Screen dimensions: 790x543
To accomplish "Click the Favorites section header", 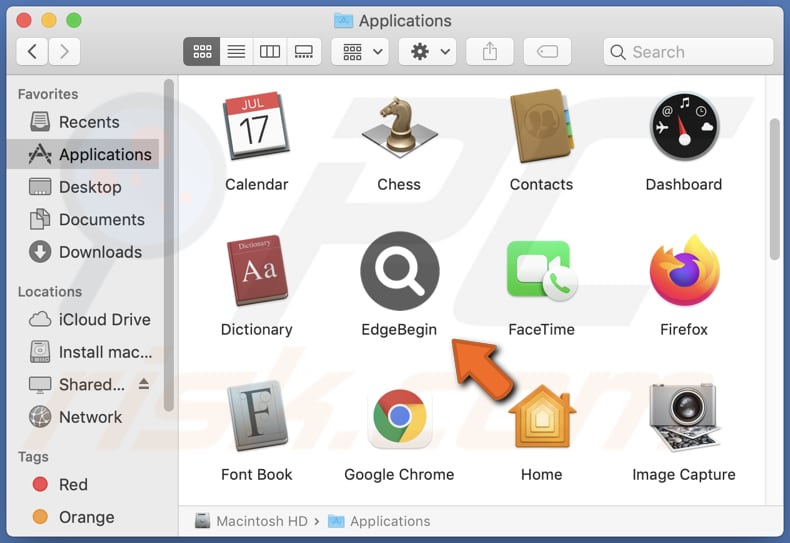I will [x=48, y=94].
